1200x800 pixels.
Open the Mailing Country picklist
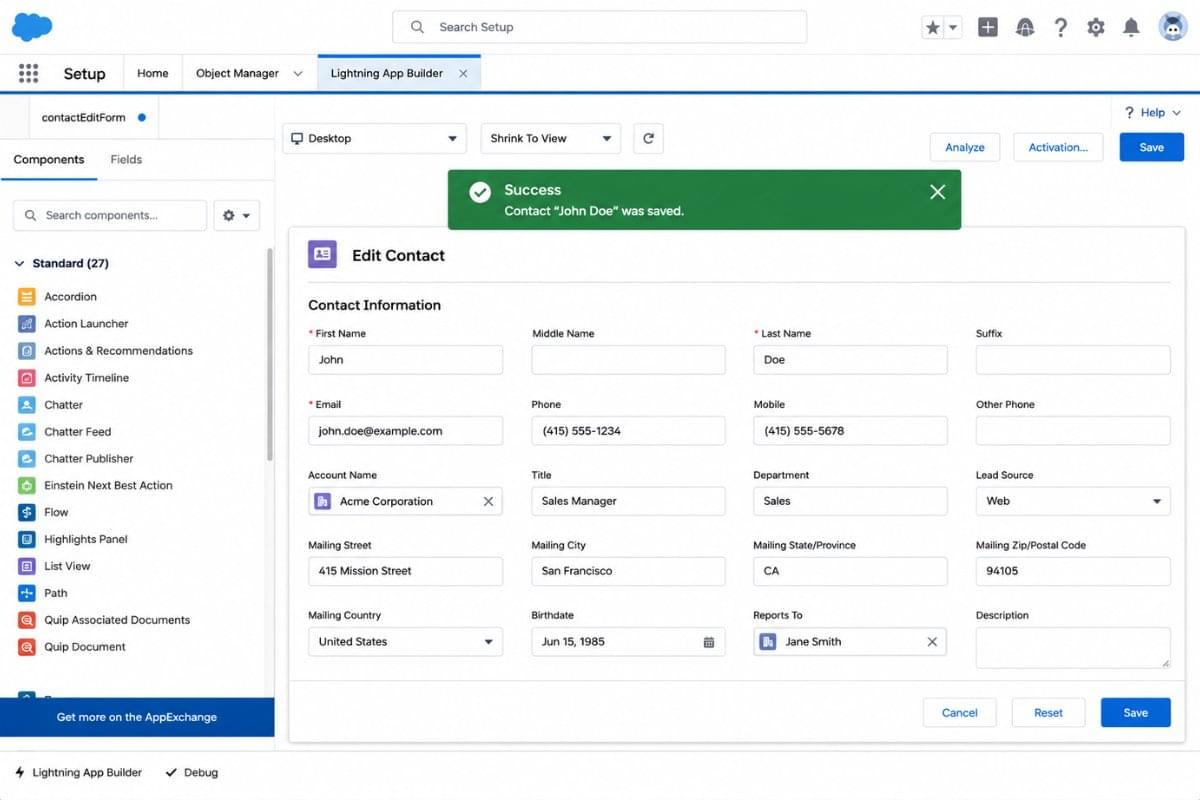[x=405, y=642]
